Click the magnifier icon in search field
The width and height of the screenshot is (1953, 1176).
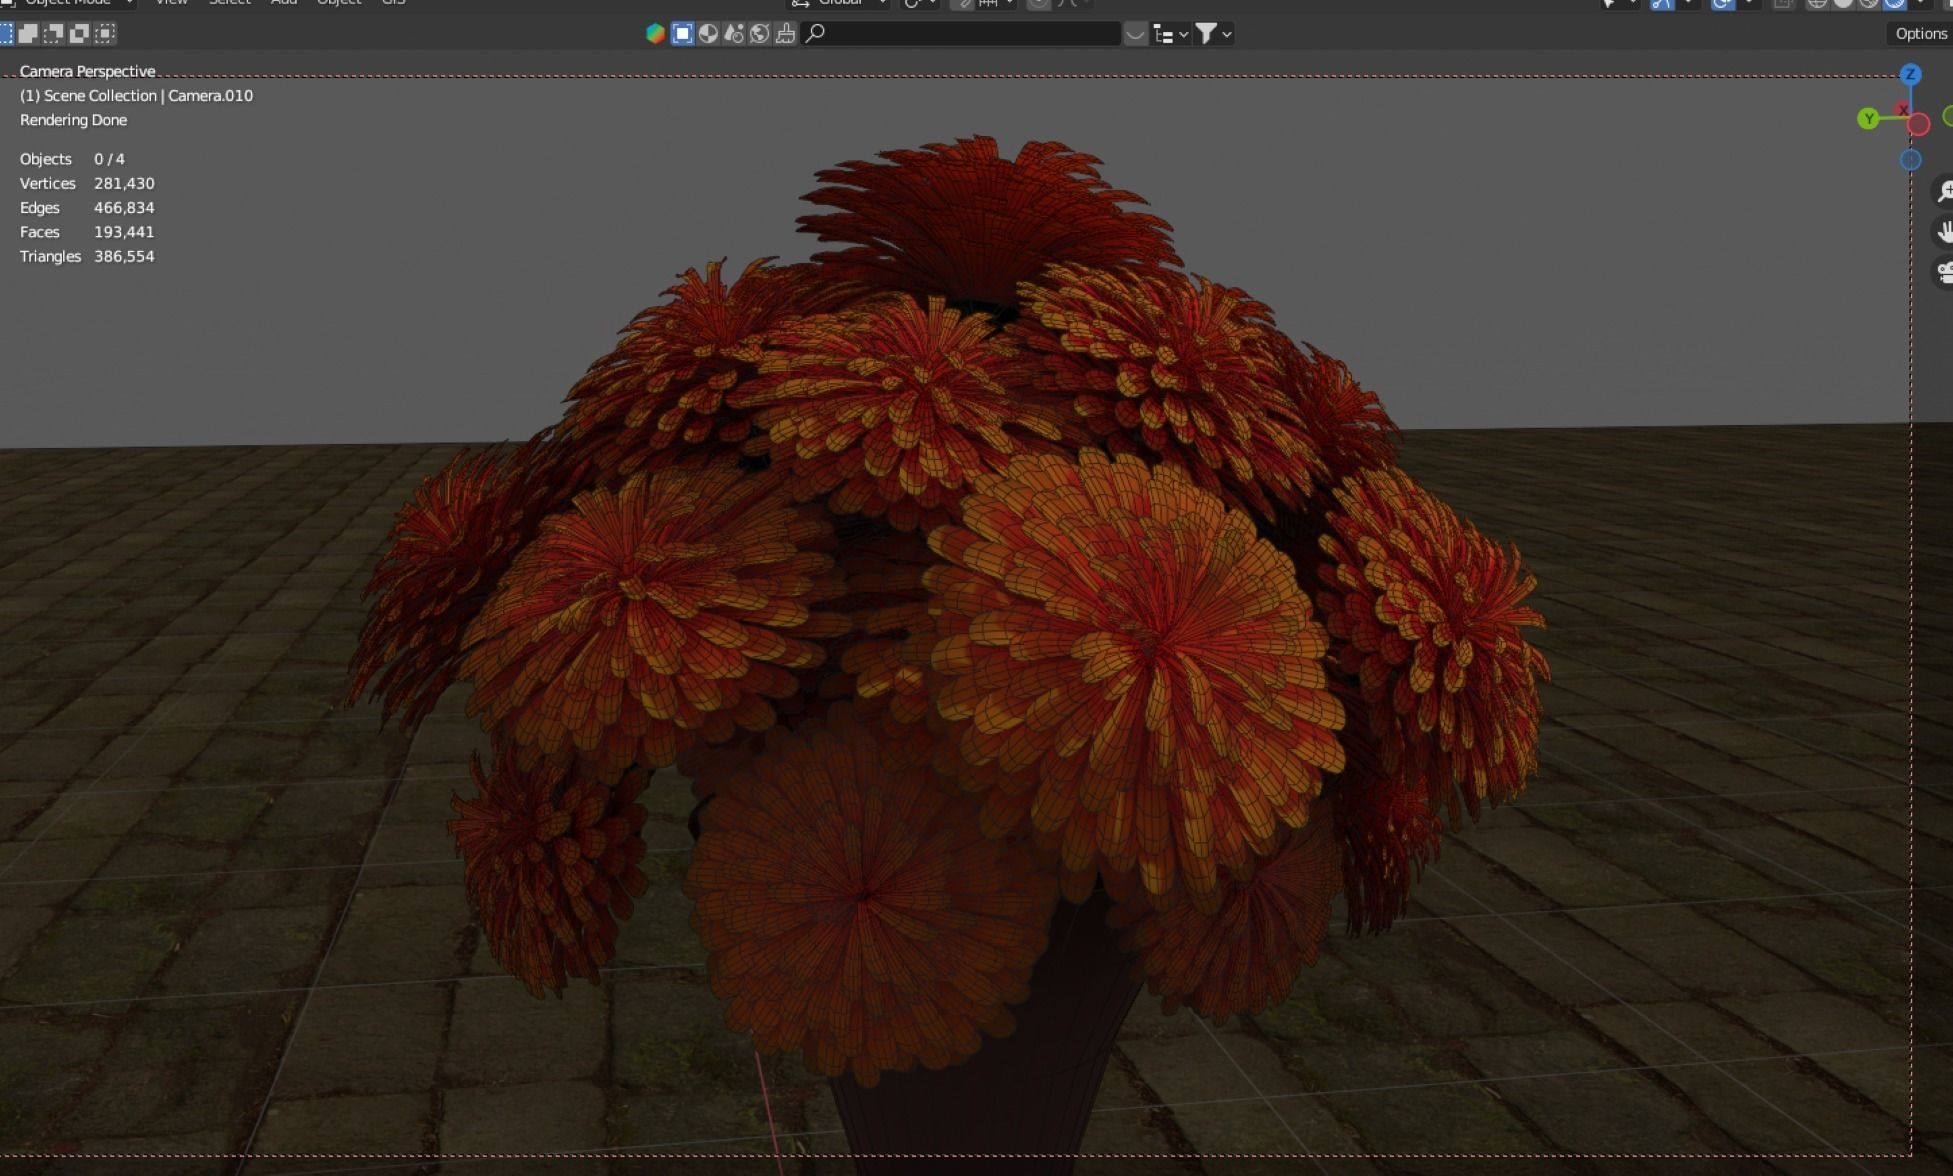coord(816,34)
